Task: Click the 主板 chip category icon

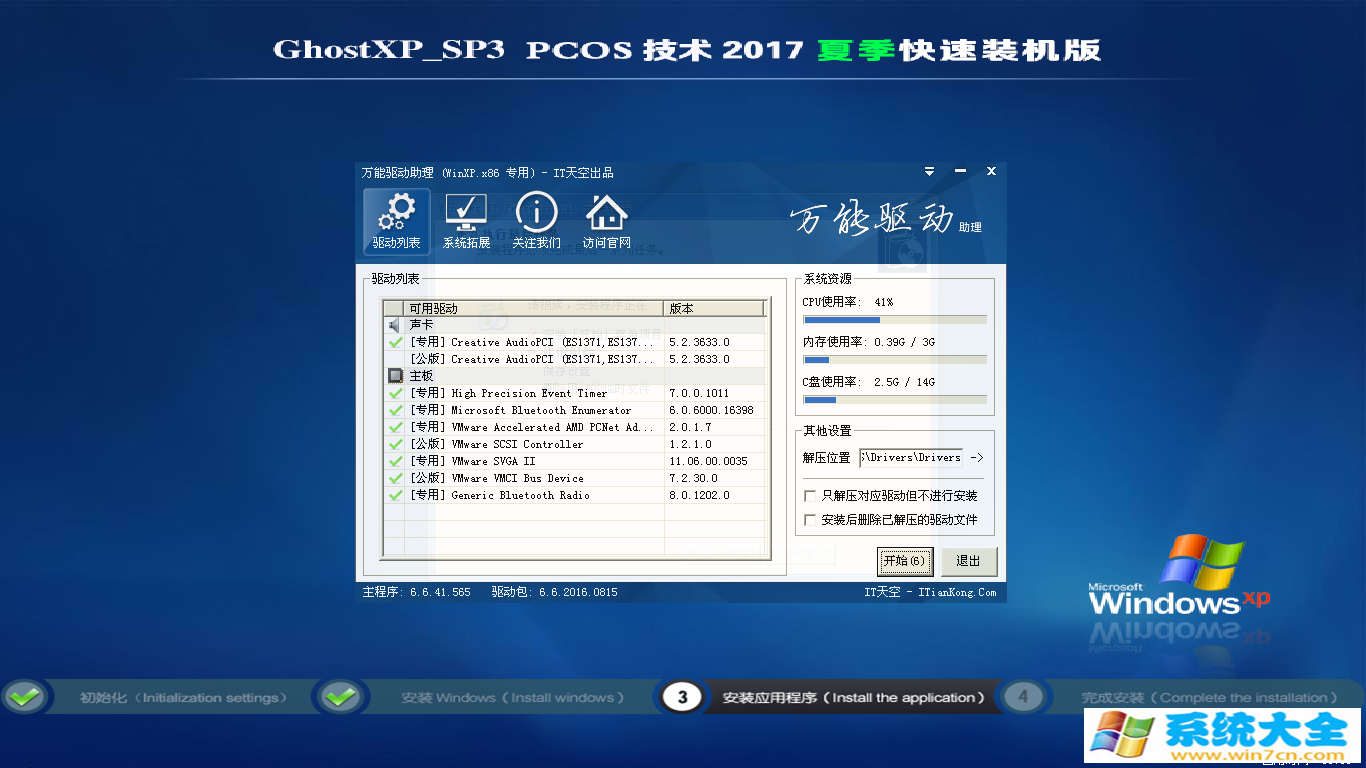Action: click(x=395, y=376)
